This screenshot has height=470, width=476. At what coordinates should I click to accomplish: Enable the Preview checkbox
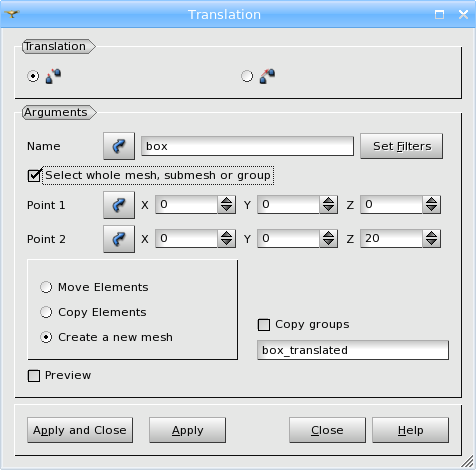[x=34, y=376]
